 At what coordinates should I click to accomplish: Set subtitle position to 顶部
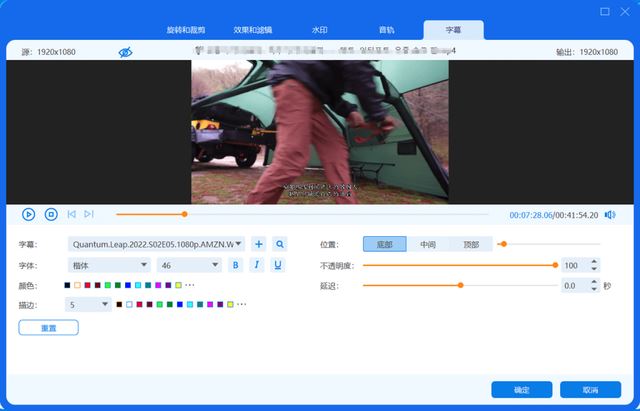(471, 244)
